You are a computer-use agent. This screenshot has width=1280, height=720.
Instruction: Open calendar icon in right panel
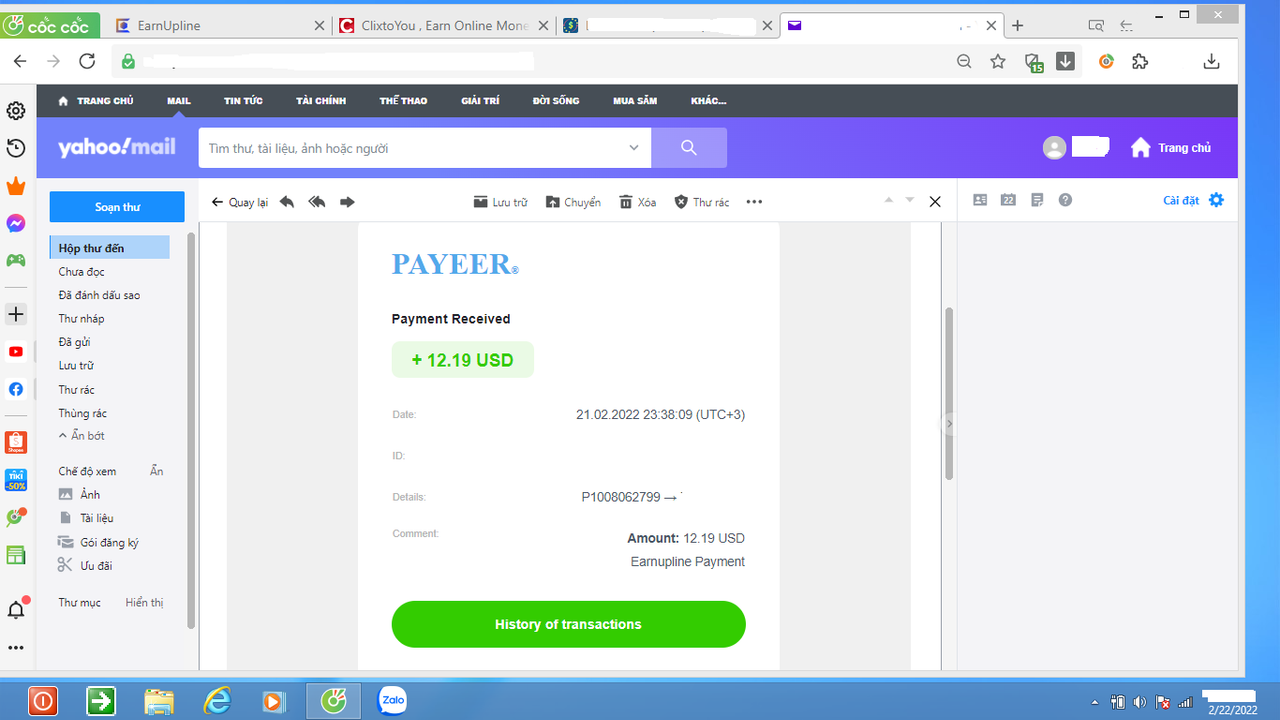point(1008,200)
